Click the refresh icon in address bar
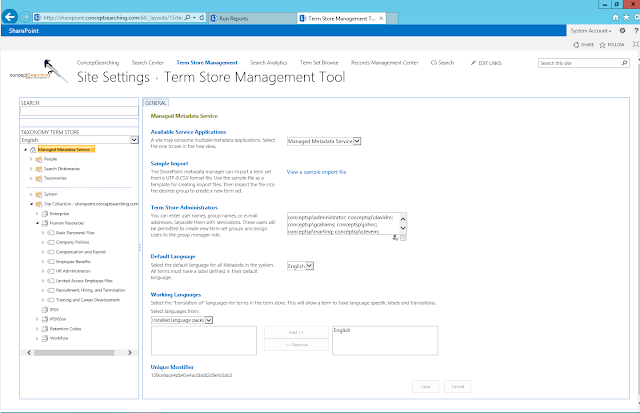 tap(202, 18)
